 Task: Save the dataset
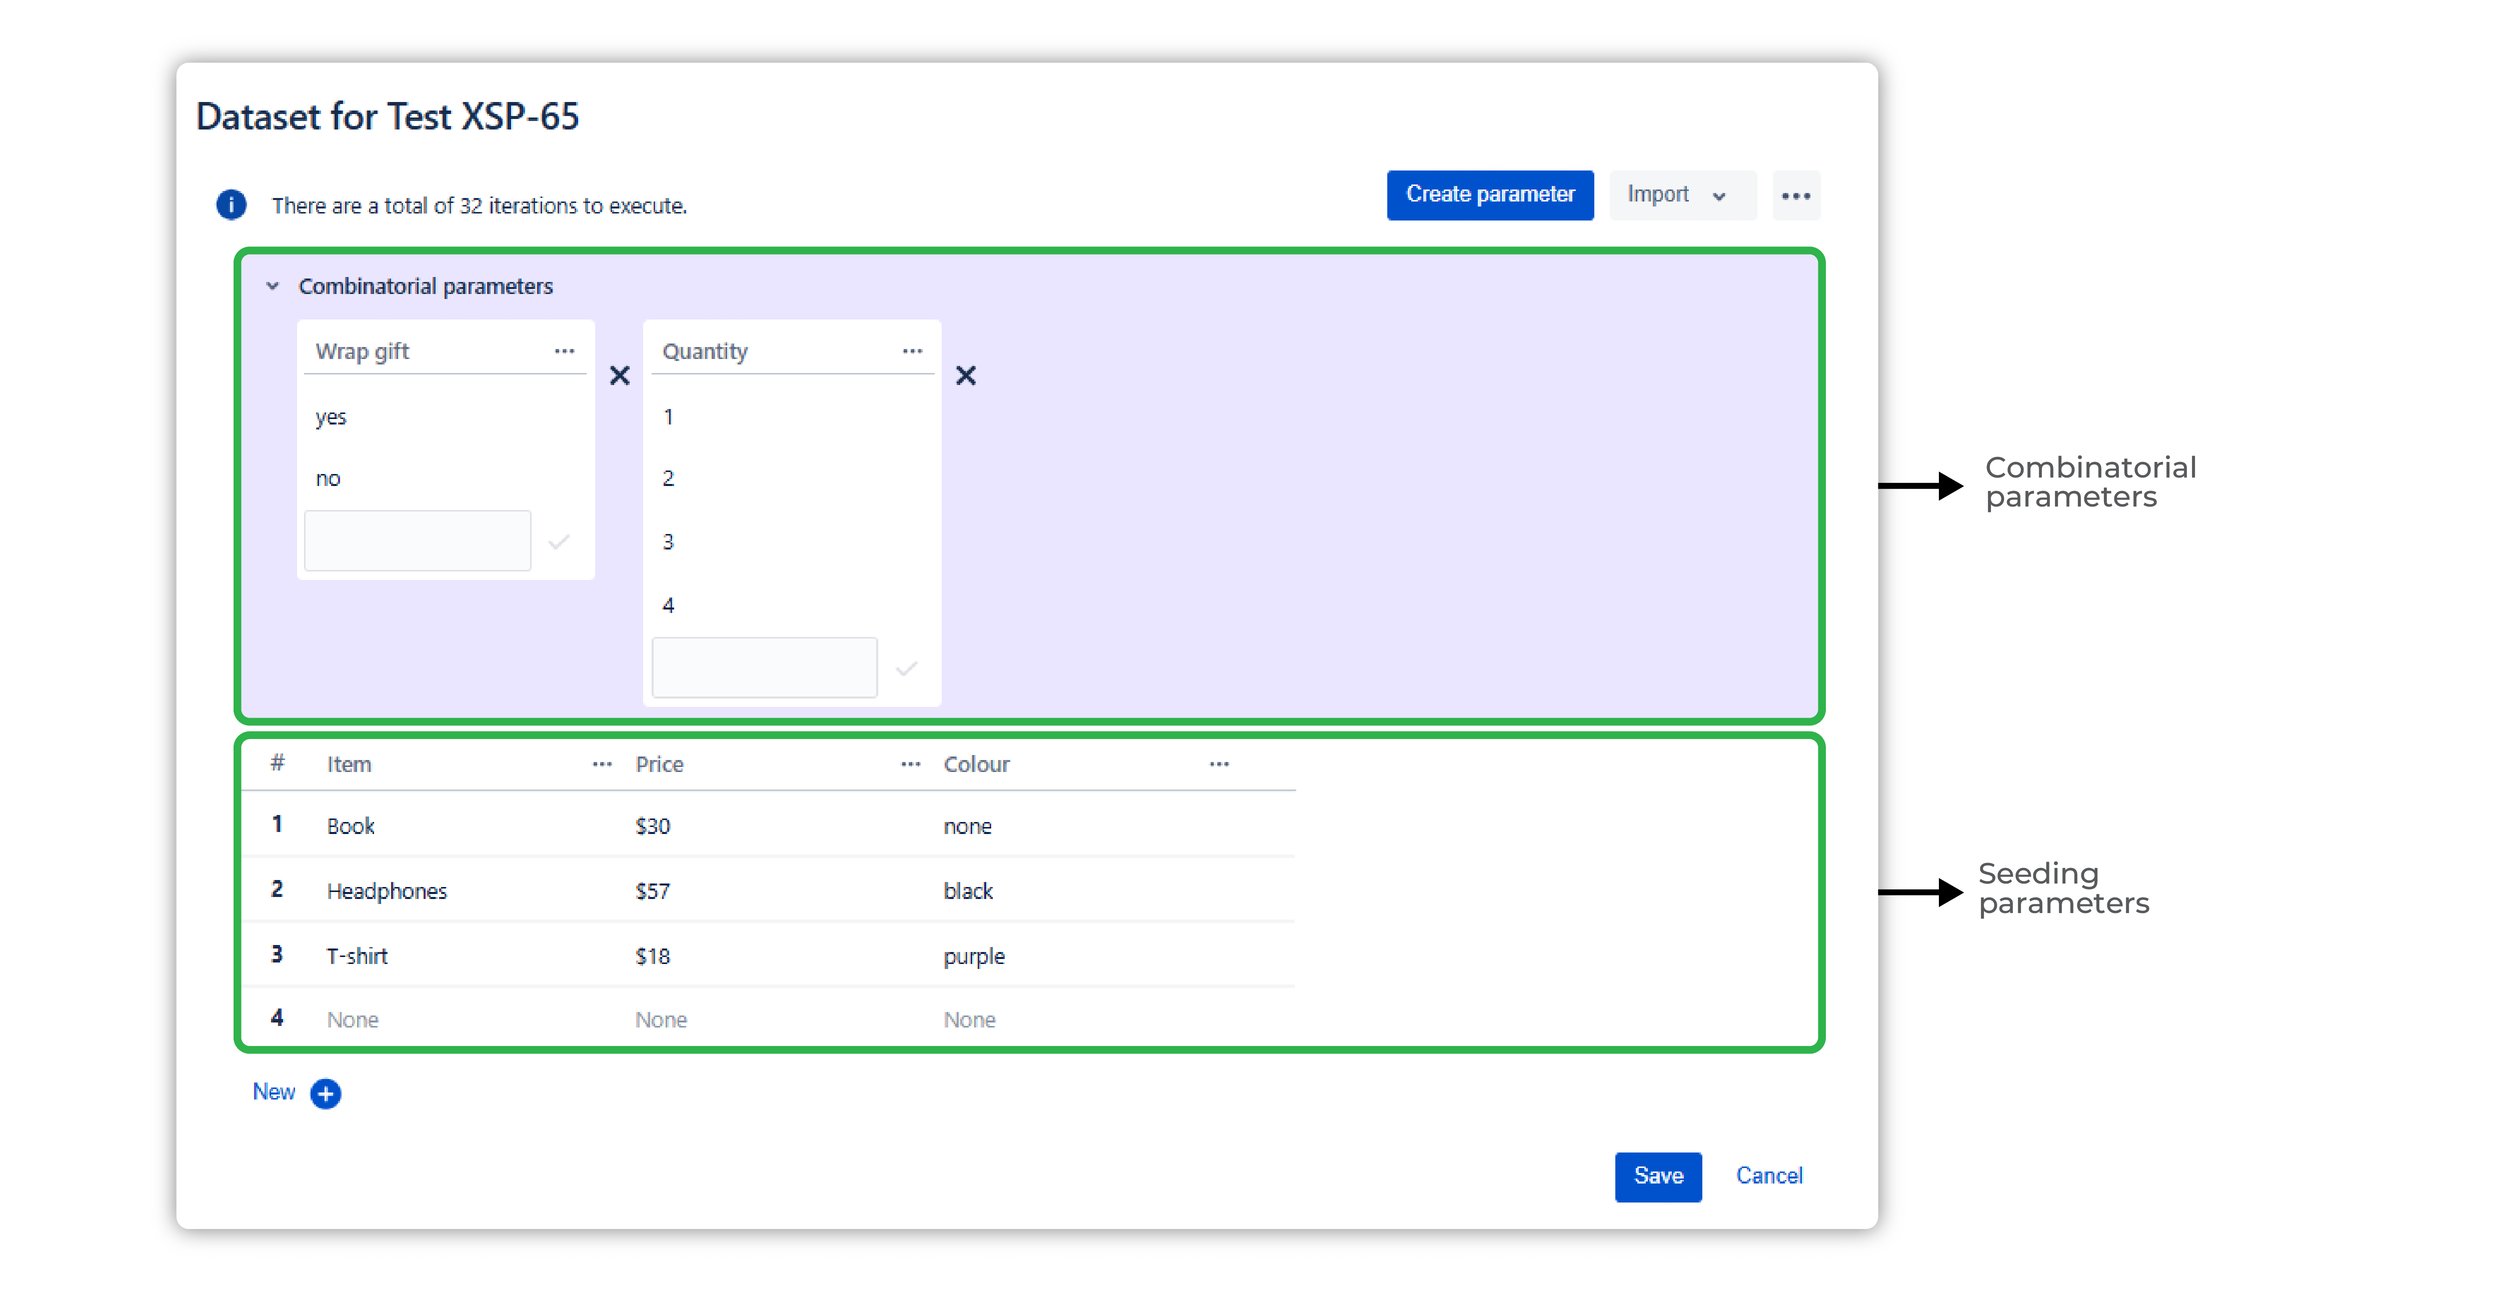click(x=1657, y=1176)
